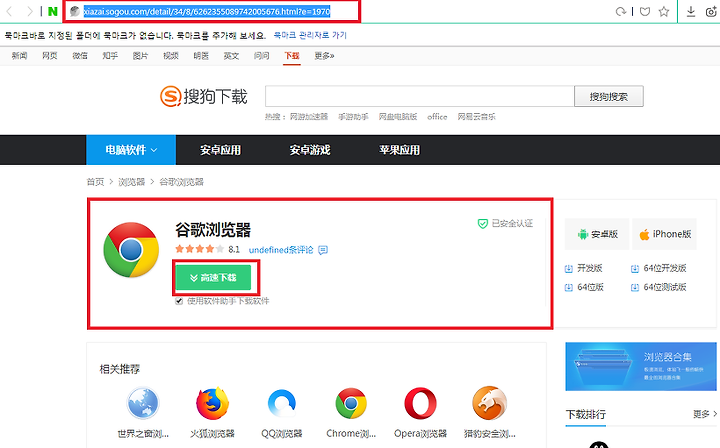Image resolution: width=720 pixels, height=448 pixels.
Task: Click download icon beside 64位版
Action: 568,287
